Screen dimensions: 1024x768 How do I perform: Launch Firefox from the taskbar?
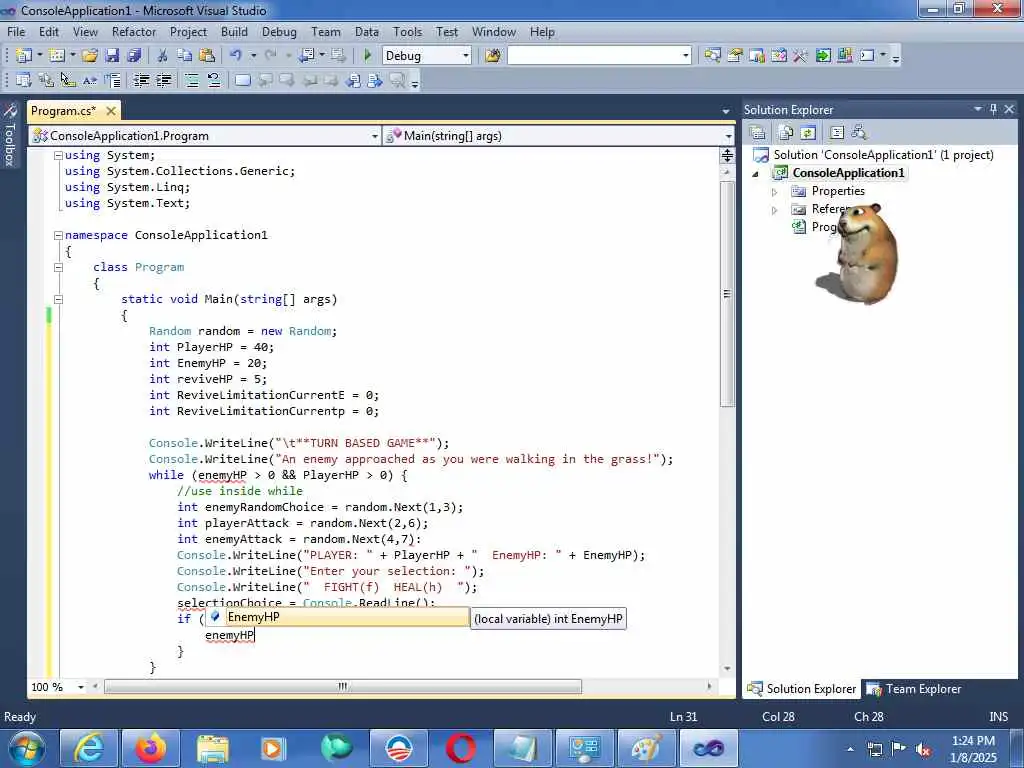click(152, 748)
